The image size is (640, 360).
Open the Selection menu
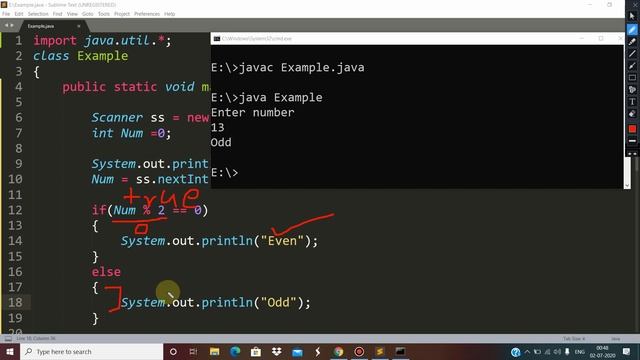[38, 14]
